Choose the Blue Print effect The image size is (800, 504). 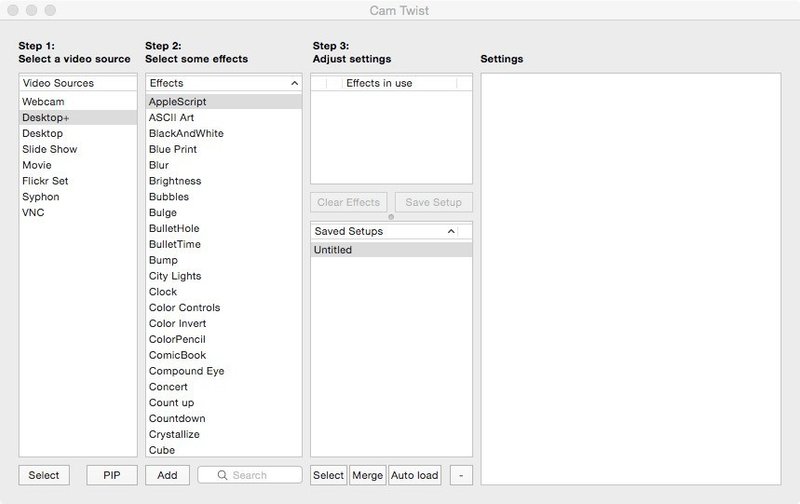point(223,149)
